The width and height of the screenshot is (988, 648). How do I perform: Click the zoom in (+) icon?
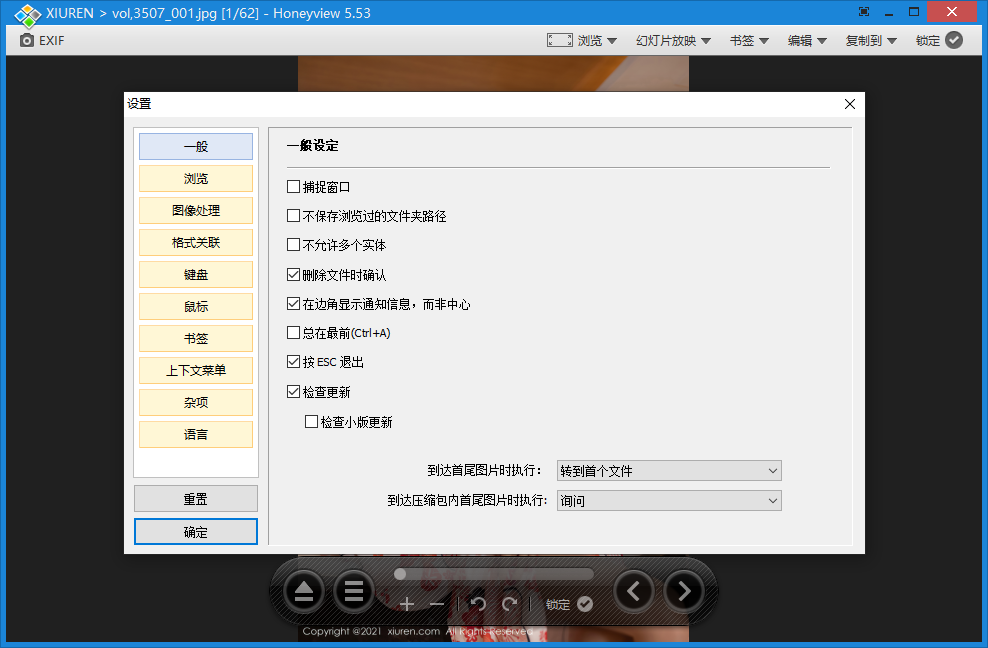pos(407,604)
